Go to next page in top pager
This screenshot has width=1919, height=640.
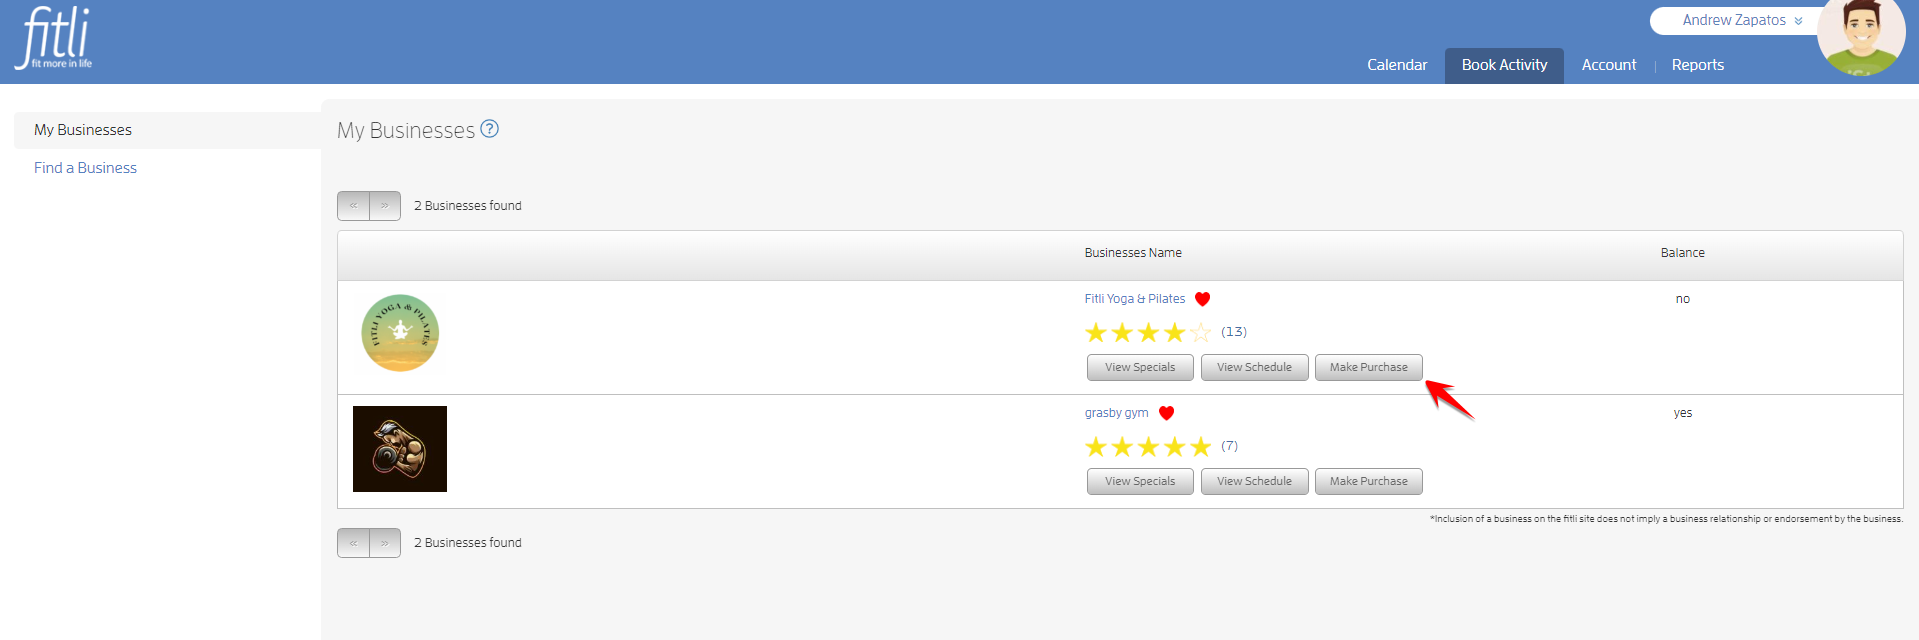[x=385, y=206]
